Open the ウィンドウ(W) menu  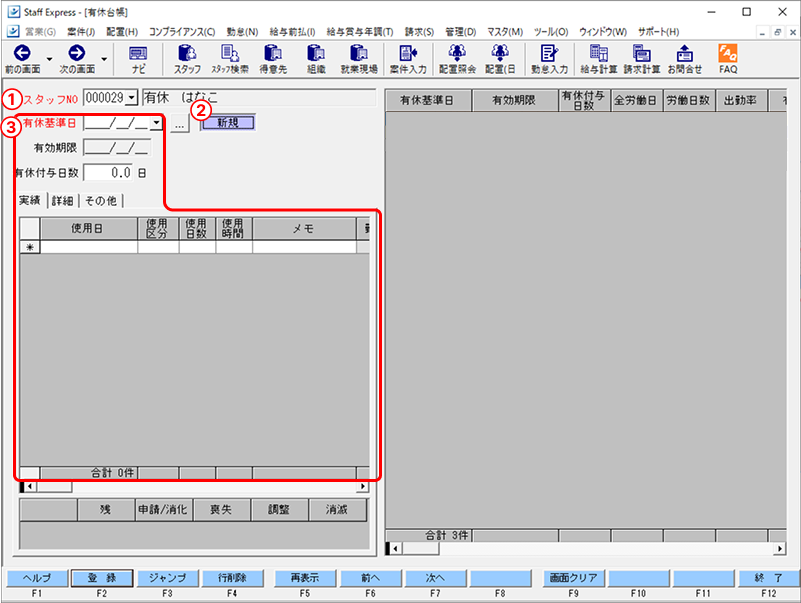[603, 32]
